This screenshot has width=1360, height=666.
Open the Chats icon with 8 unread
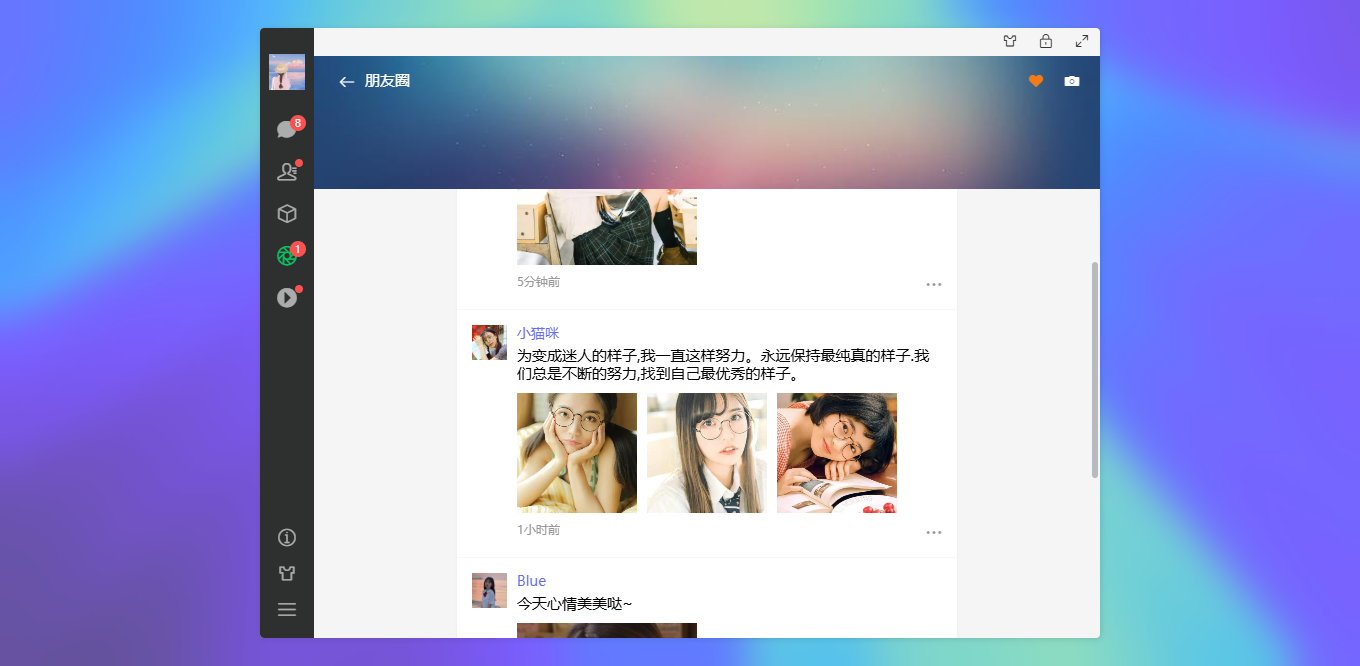pyautogui.click(x=287, y=128)
